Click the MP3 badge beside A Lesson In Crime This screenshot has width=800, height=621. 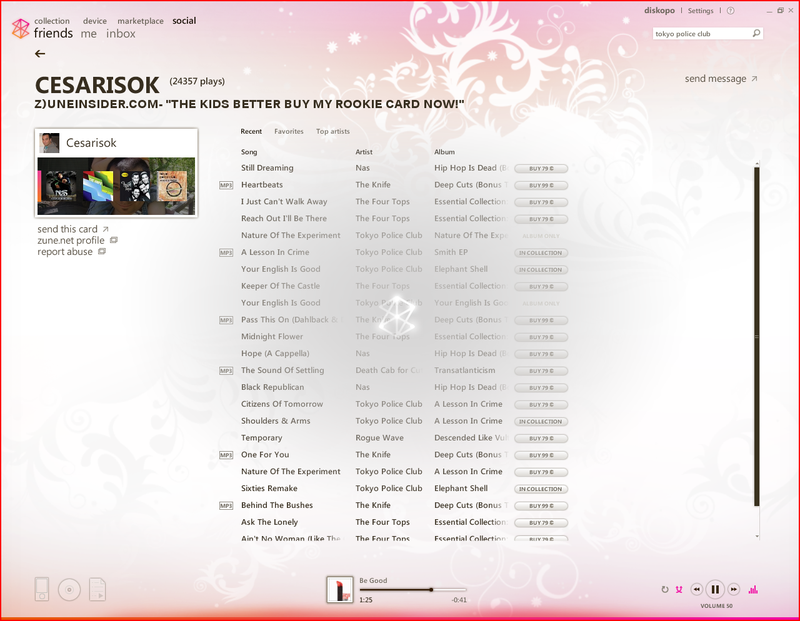coord(226,253)
